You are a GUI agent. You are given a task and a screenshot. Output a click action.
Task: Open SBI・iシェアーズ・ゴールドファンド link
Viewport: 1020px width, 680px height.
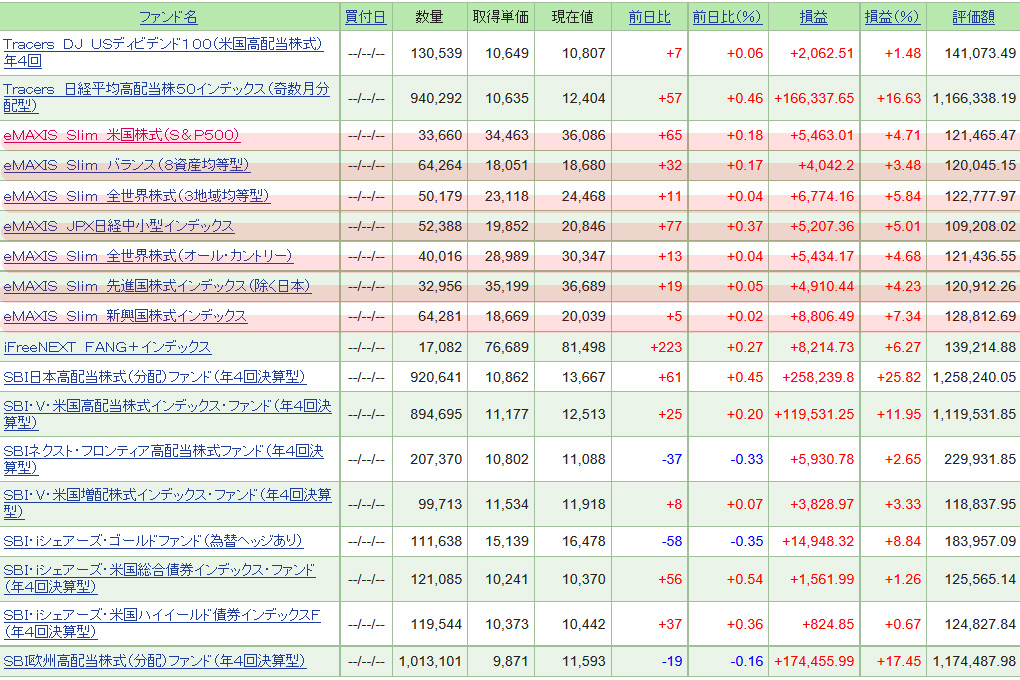(x=152, y=541)
